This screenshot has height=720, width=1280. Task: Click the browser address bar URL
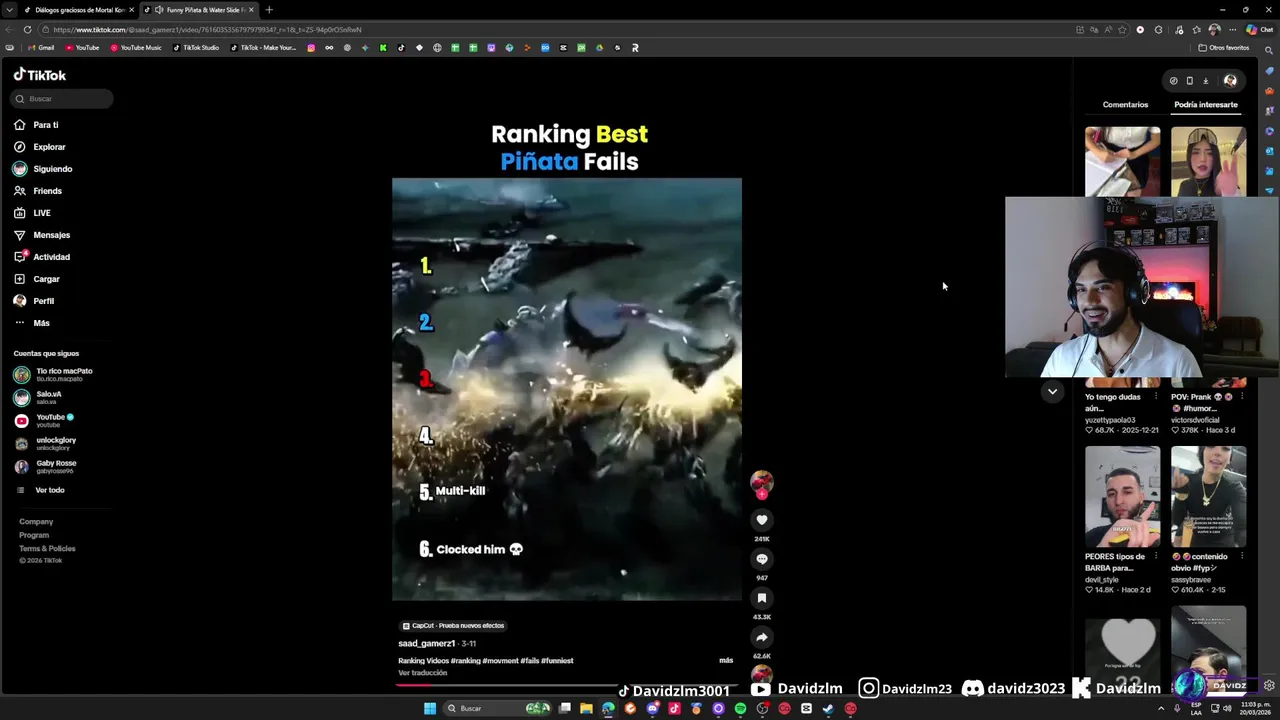[x=208, y=30]
